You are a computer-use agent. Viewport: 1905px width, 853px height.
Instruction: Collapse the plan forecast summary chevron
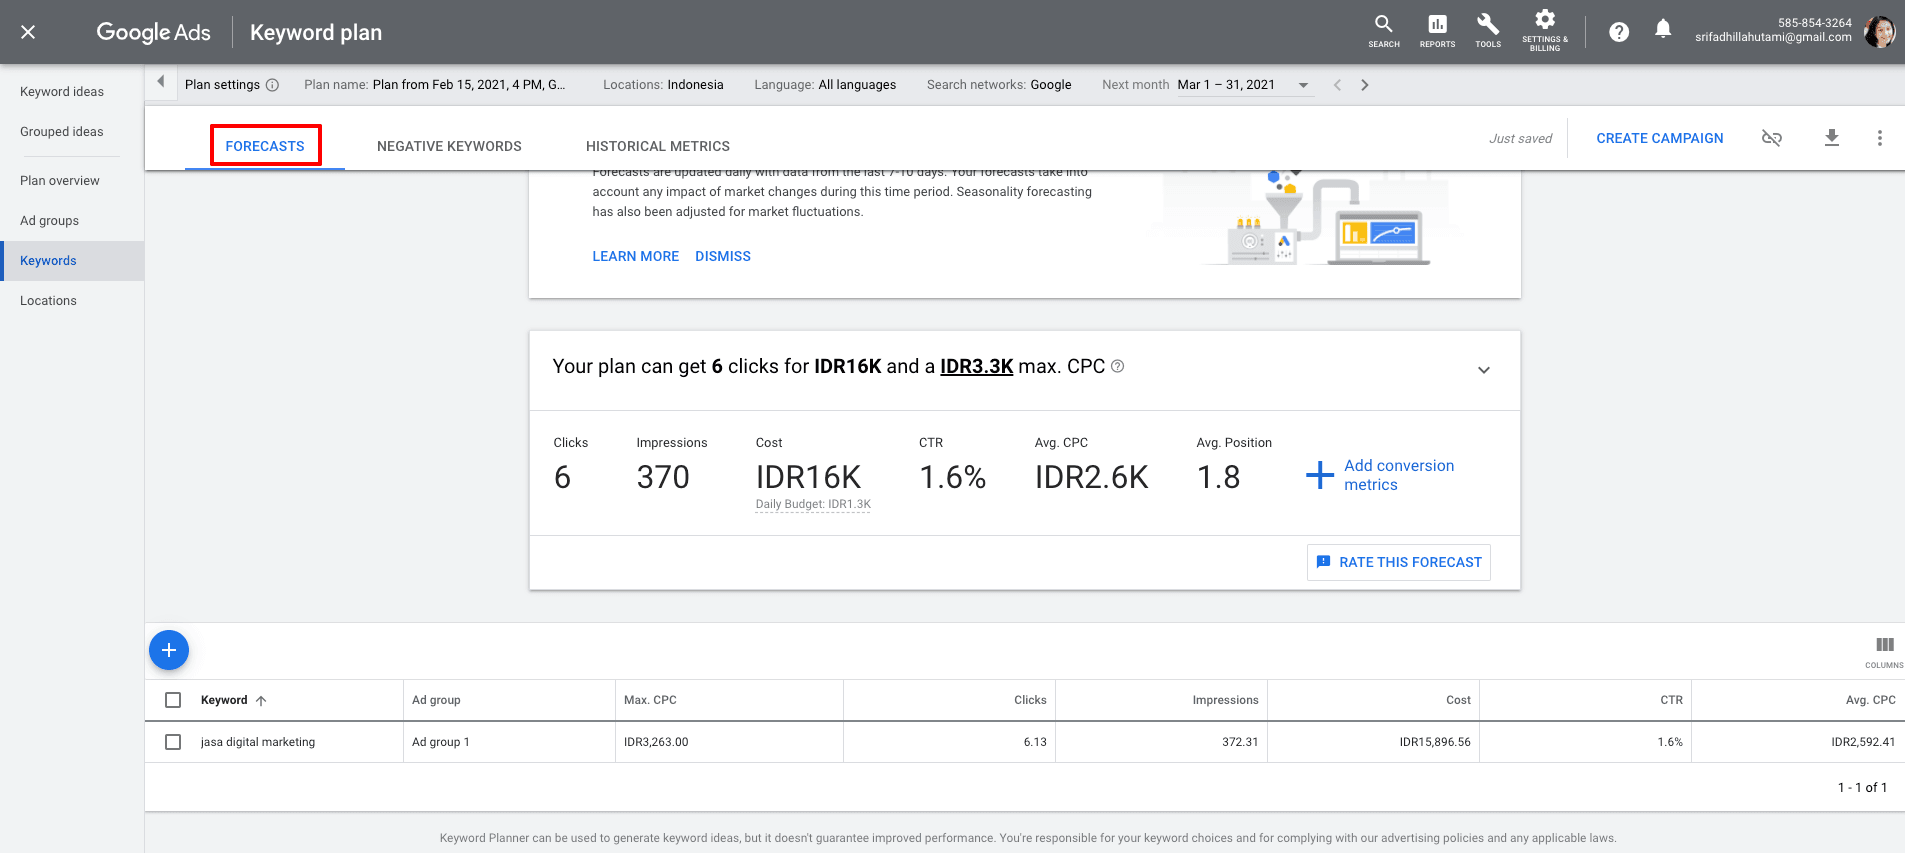(x=1484, y=370)
